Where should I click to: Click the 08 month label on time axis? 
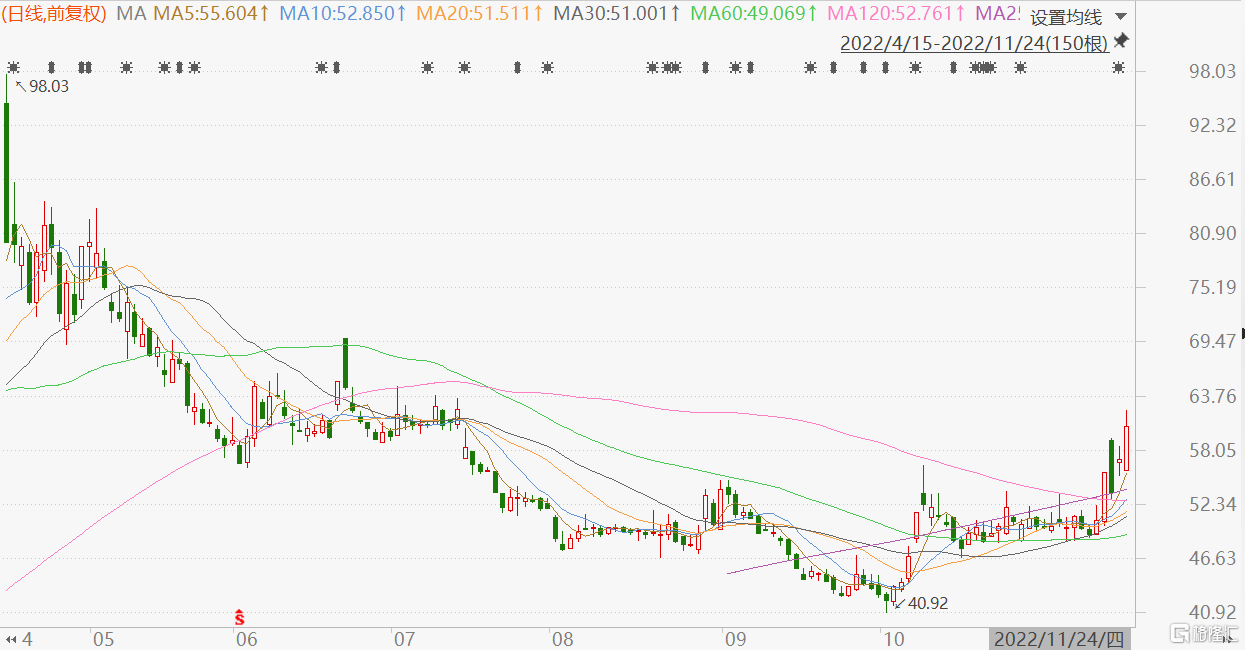click(562, 638)
